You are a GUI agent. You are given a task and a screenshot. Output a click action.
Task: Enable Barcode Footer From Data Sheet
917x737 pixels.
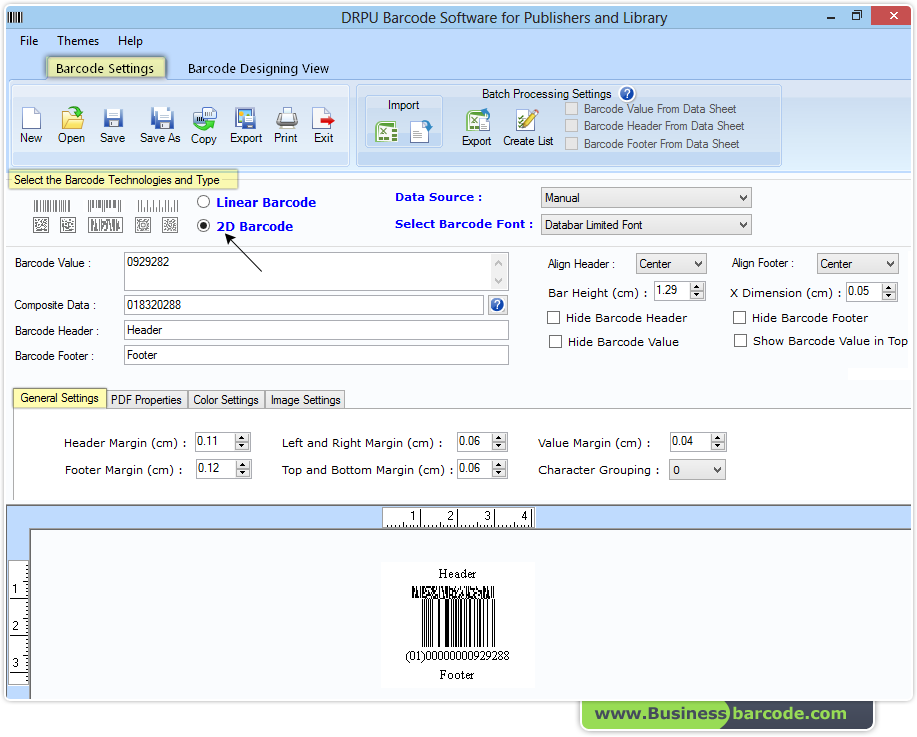coord(572,143)
